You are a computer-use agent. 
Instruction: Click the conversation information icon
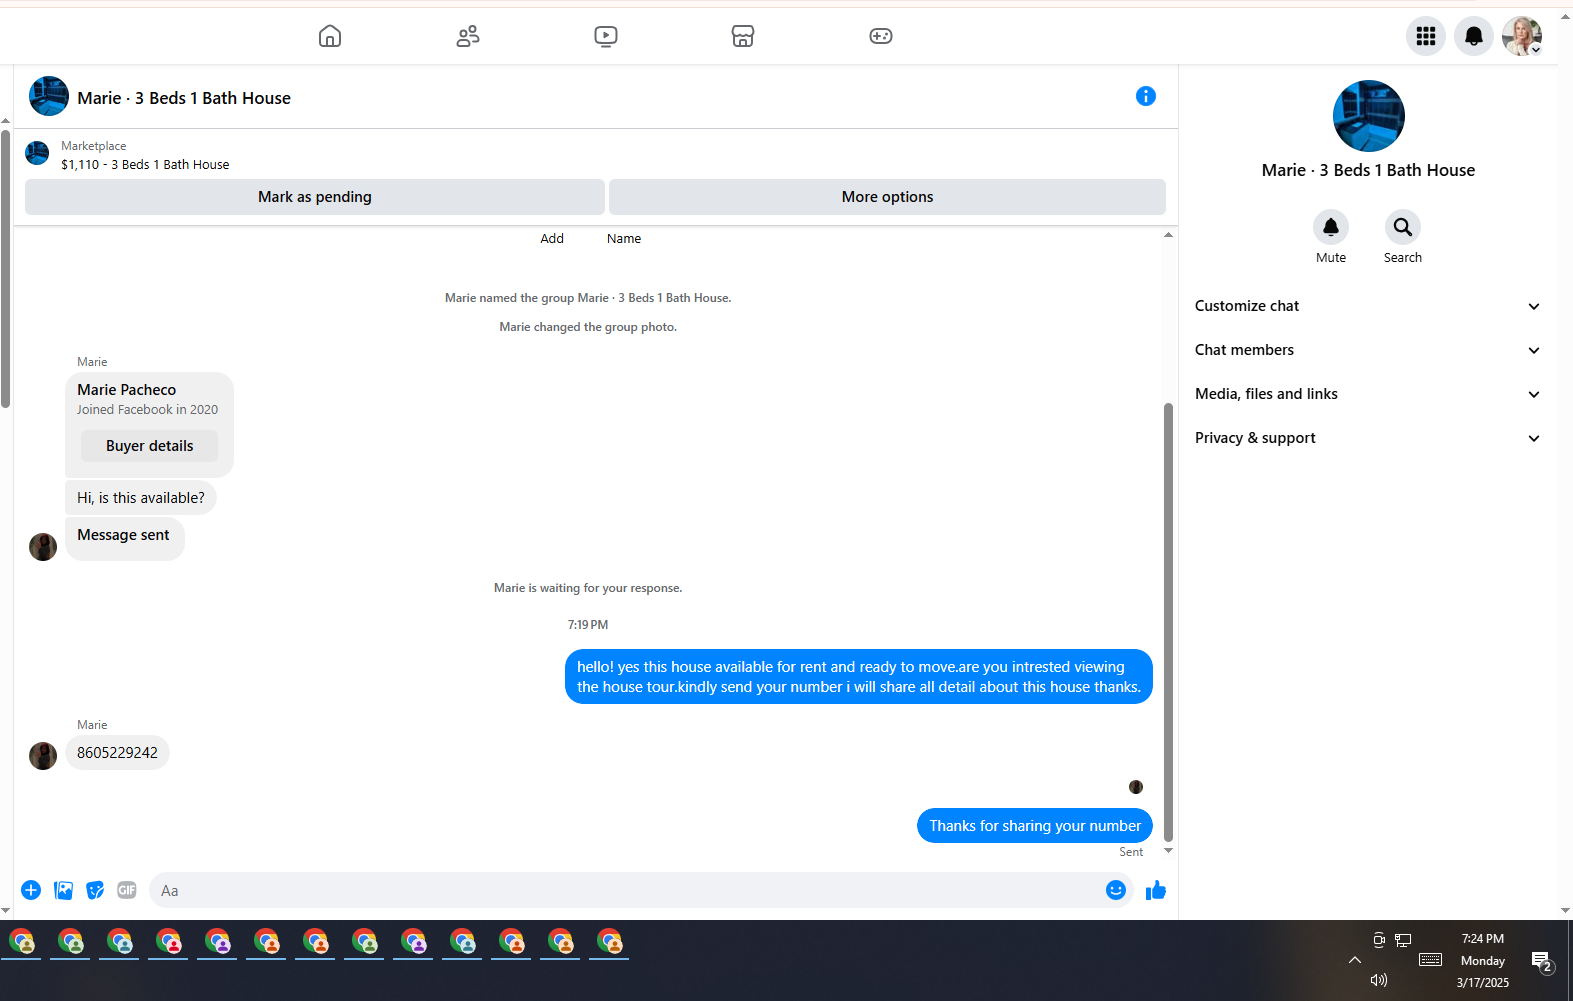[1146, 96]
